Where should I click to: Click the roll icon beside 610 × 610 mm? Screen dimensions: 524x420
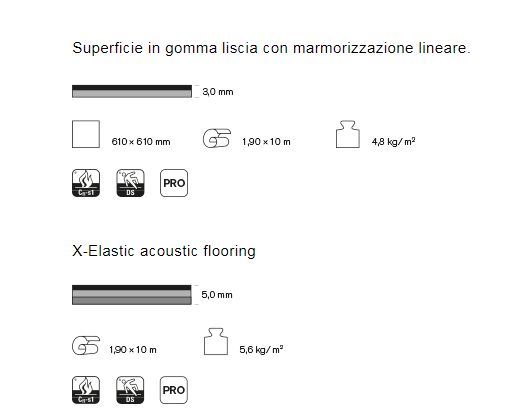(x=217, y=138)
